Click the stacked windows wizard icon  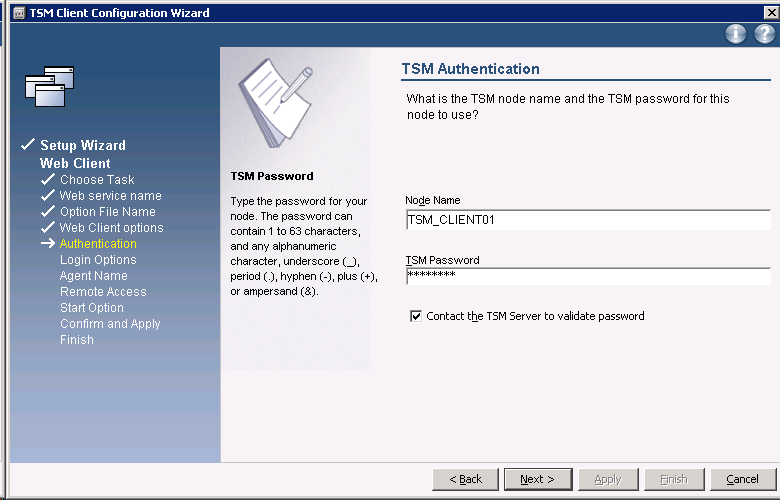tap(50, 87)
